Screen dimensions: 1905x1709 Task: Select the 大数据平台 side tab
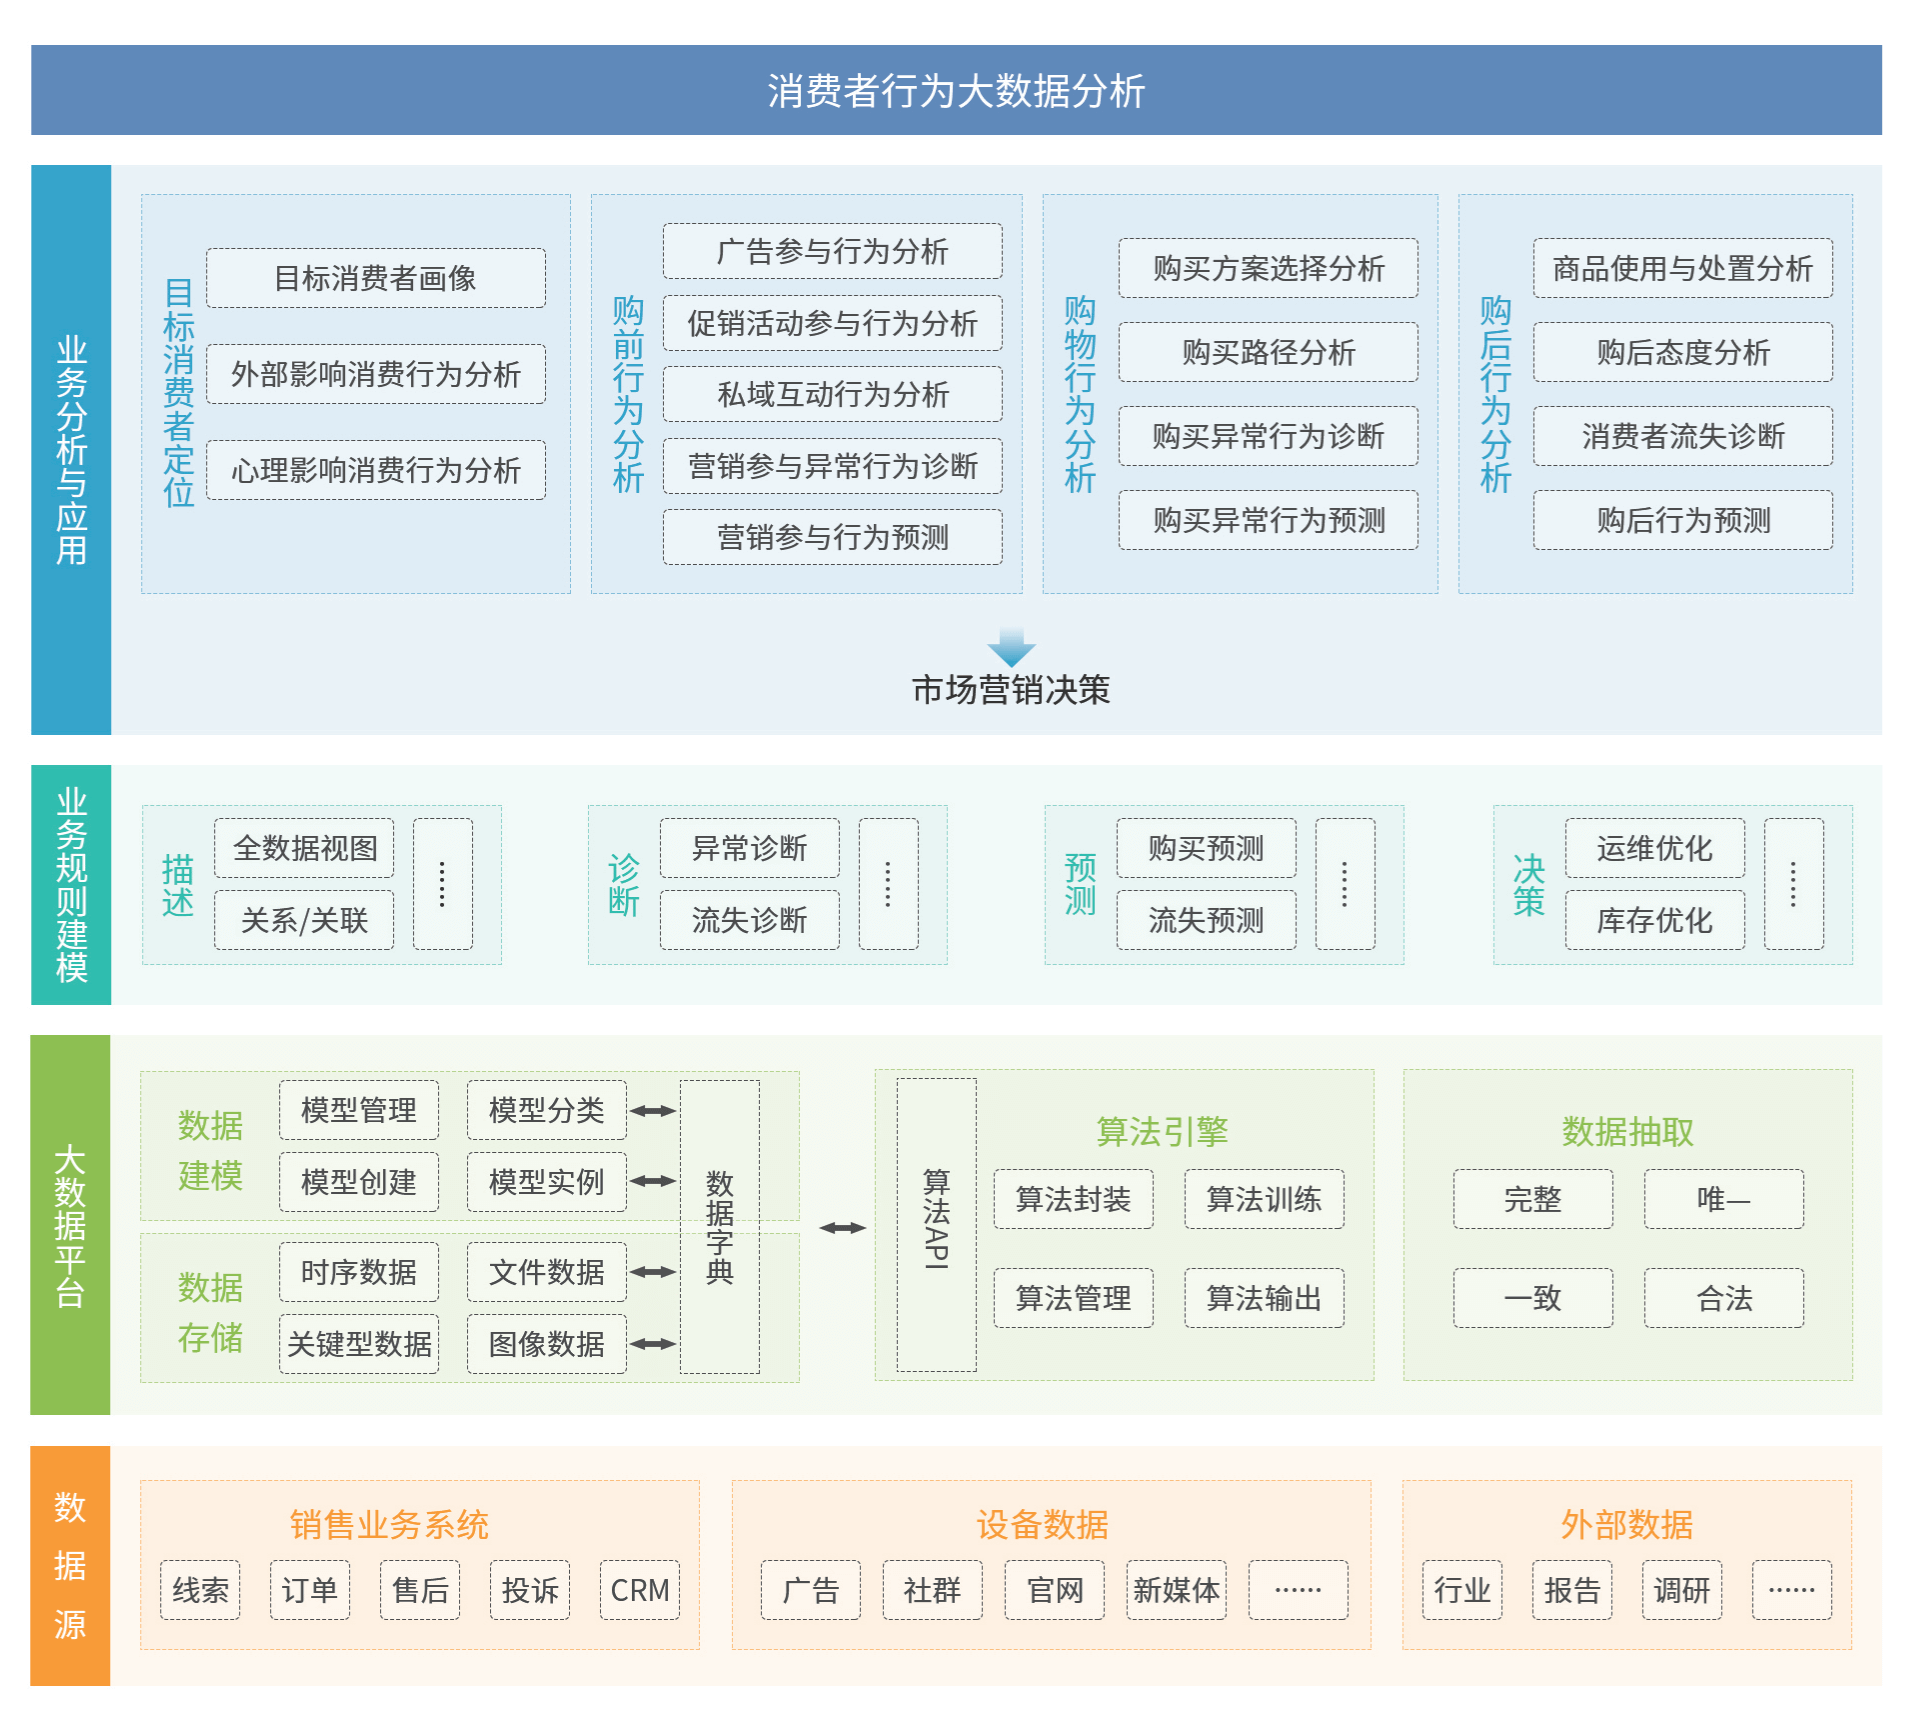[x=70, y=1225]
